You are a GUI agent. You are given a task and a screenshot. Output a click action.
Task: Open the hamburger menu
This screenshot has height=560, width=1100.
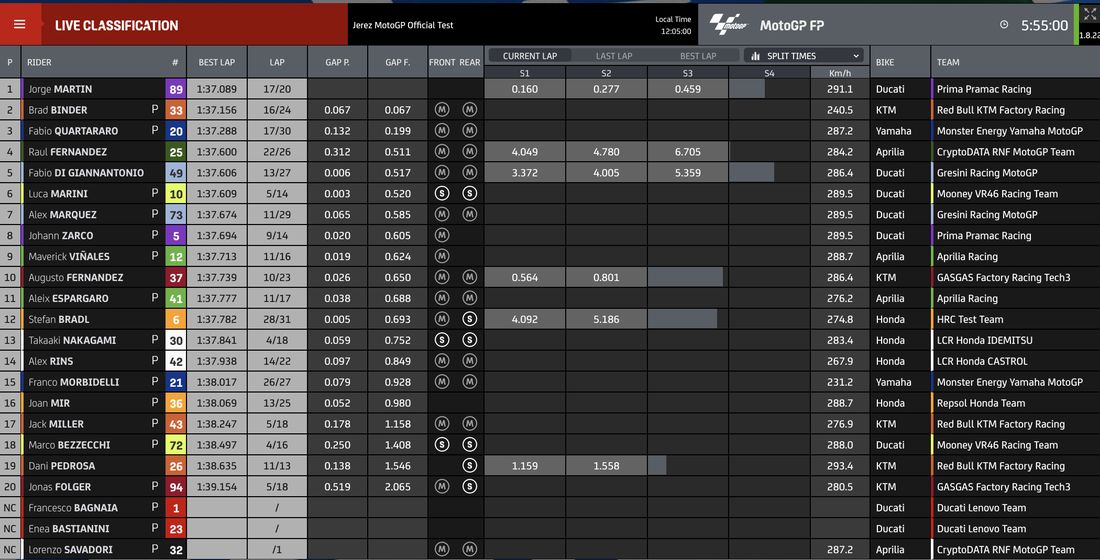[20, 25]
